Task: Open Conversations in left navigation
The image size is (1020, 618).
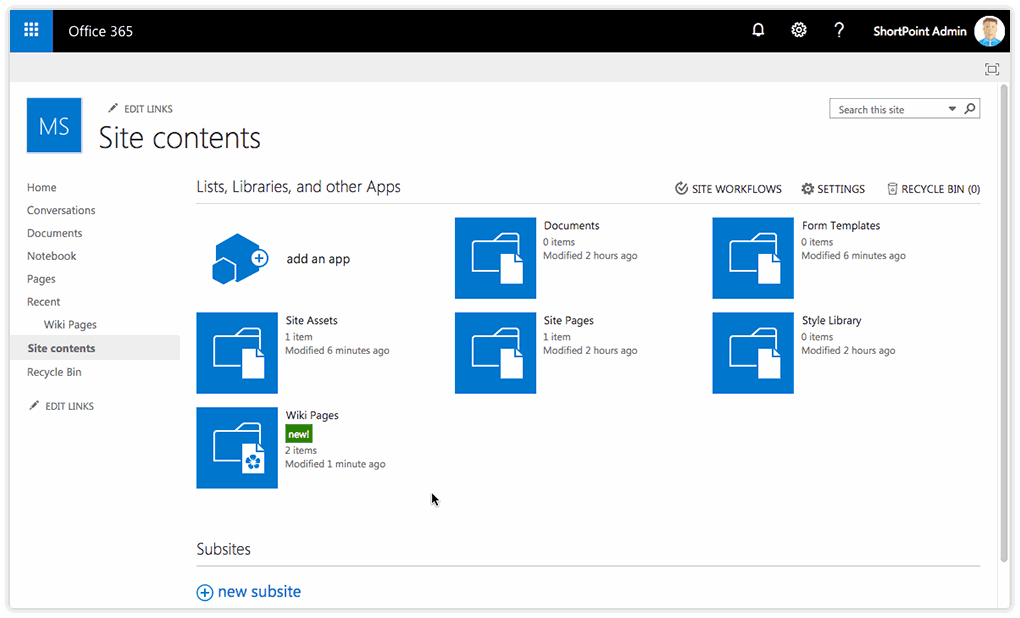Action: 61,210
